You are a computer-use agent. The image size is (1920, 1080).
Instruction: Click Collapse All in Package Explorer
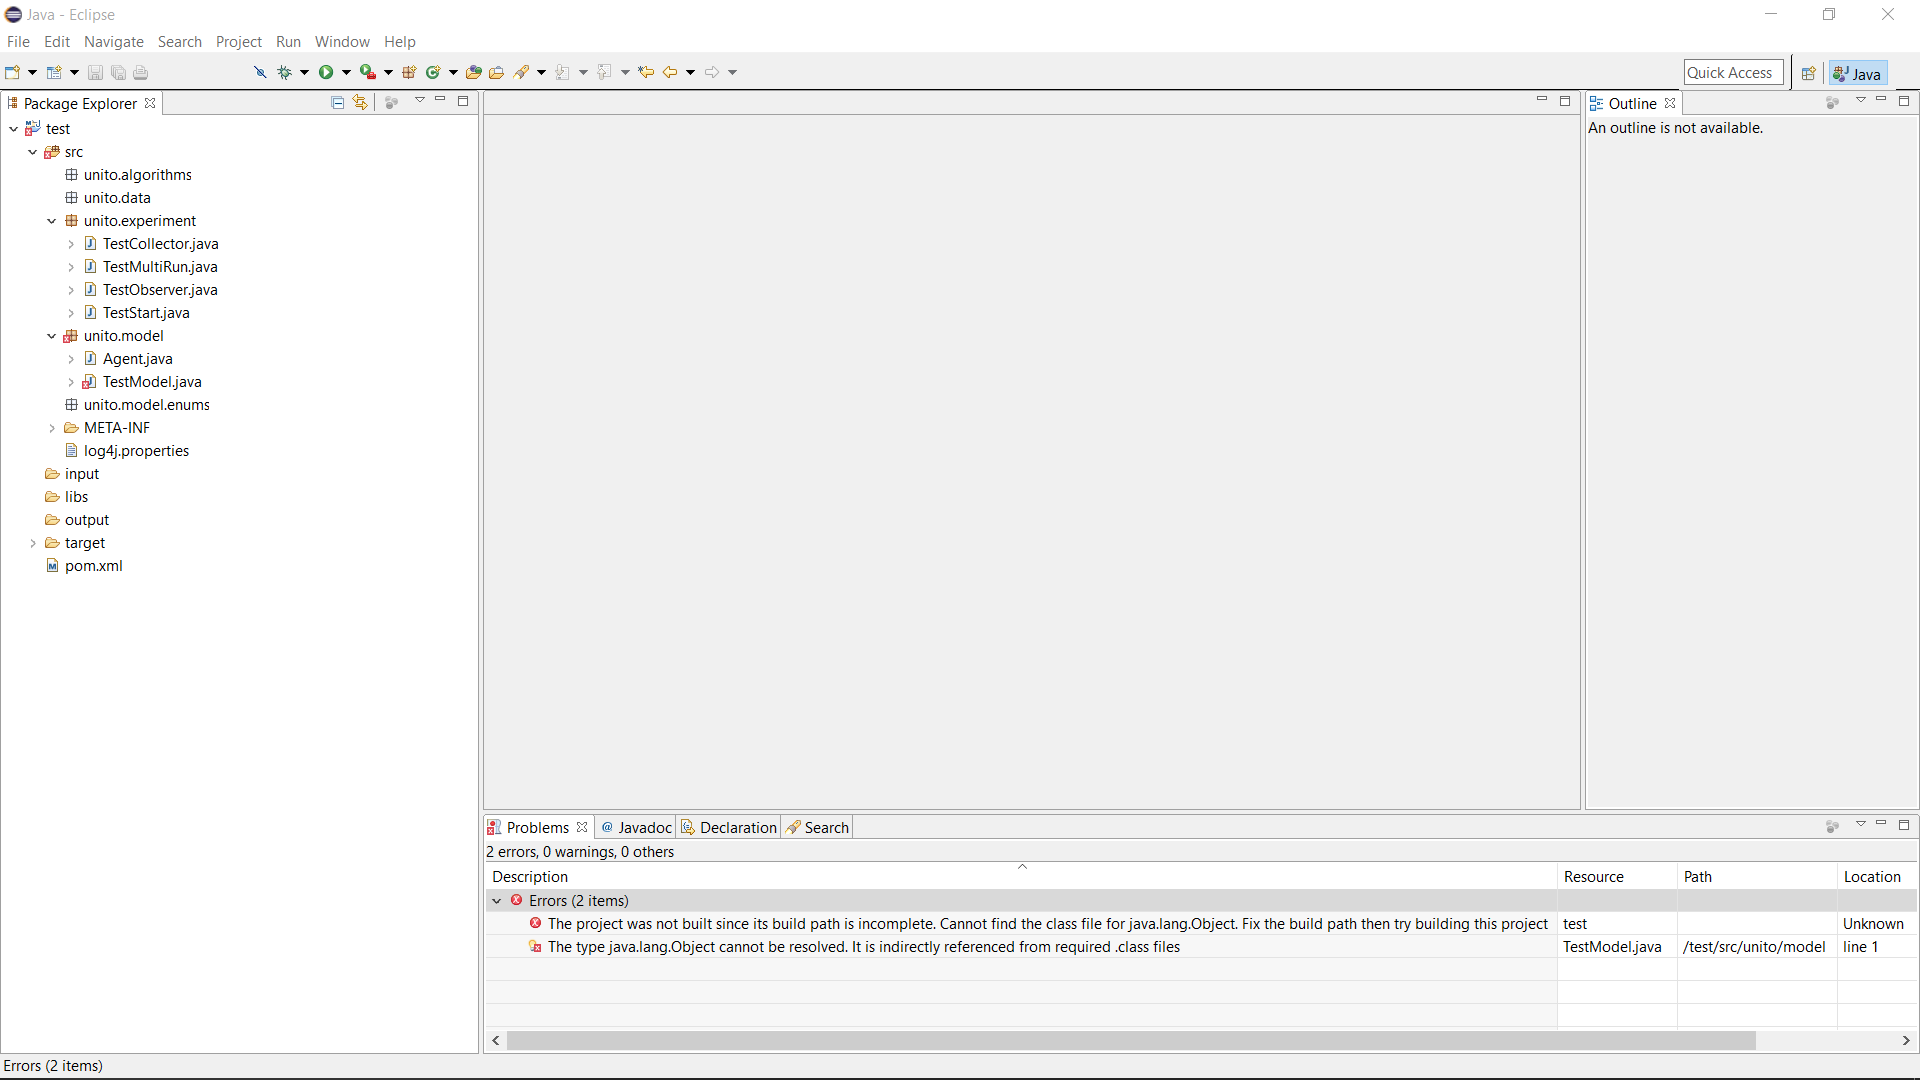338,102
